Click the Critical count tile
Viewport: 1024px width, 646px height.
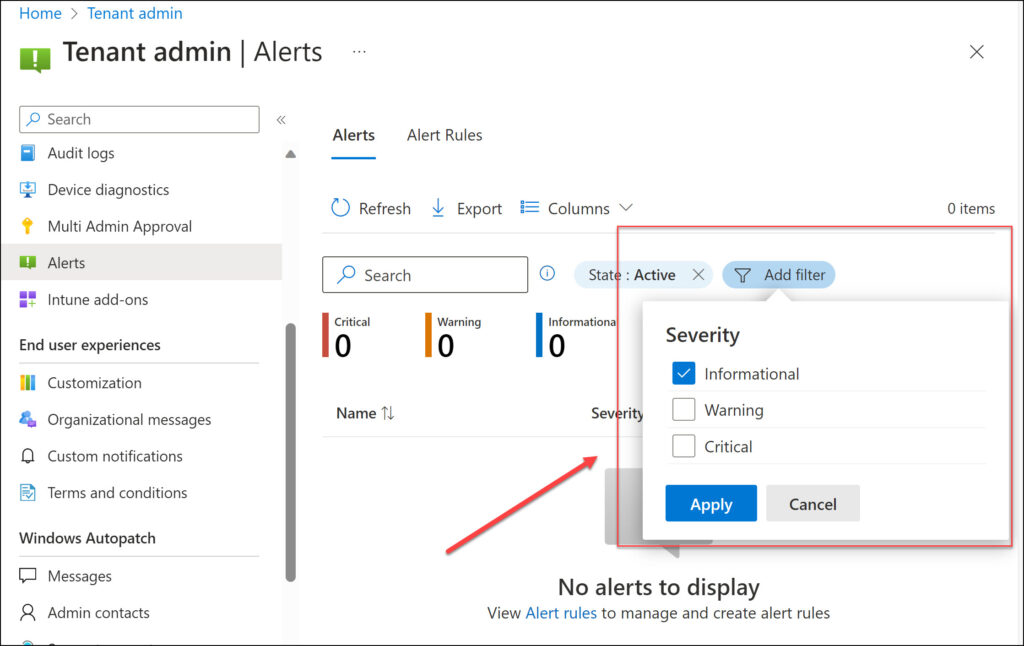[347, 336]
